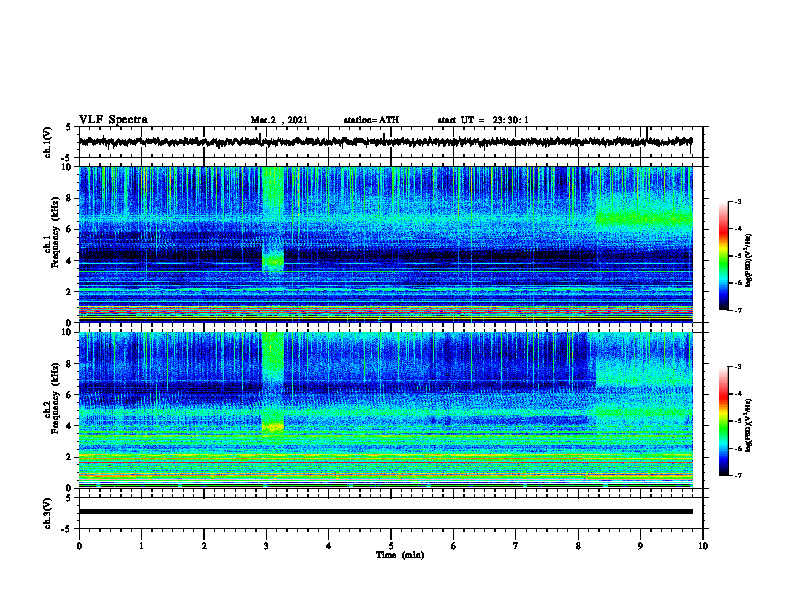
Task: Click the "-3" label on the ch.1 colorbar
Action: pyautogui.click(x=737, y=201)
